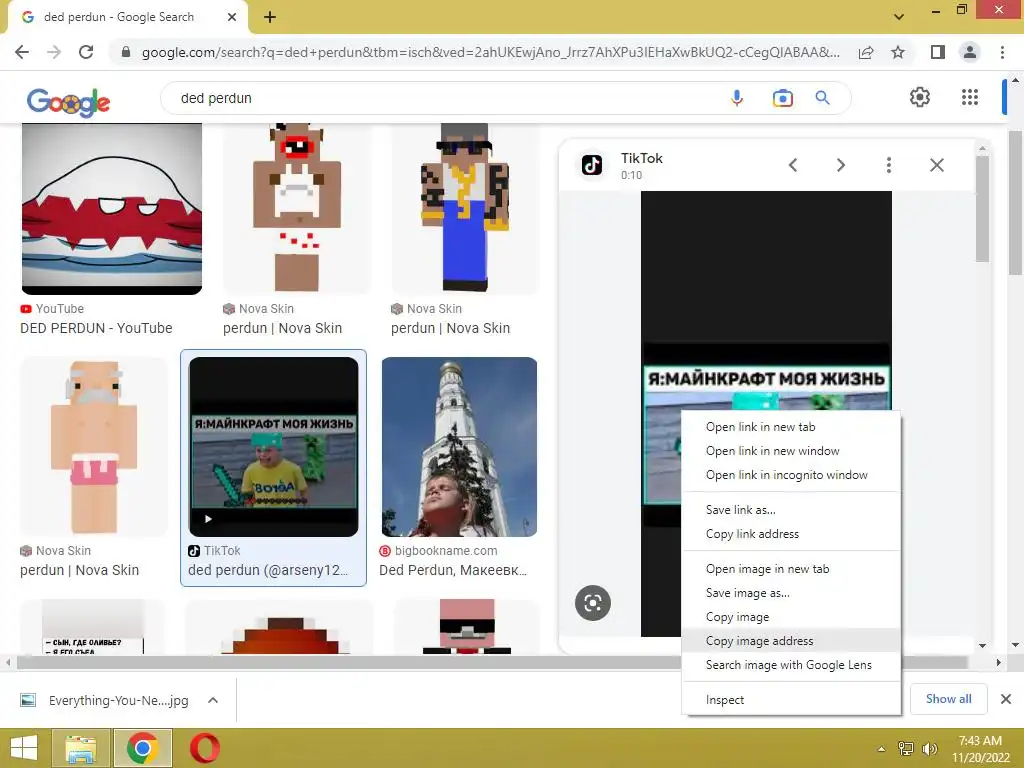This screenshot has width=1024, height=768.
Task: Go back to the previous page
Action: [x=22, y=52]
